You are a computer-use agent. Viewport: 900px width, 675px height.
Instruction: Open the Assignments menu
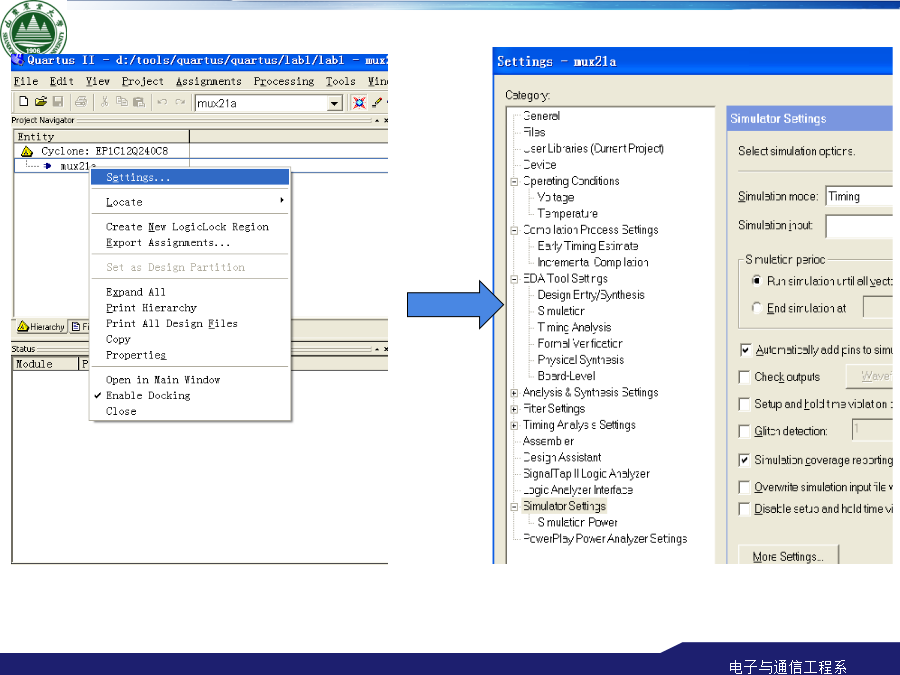pyautogui.click(x=208, y=82)
